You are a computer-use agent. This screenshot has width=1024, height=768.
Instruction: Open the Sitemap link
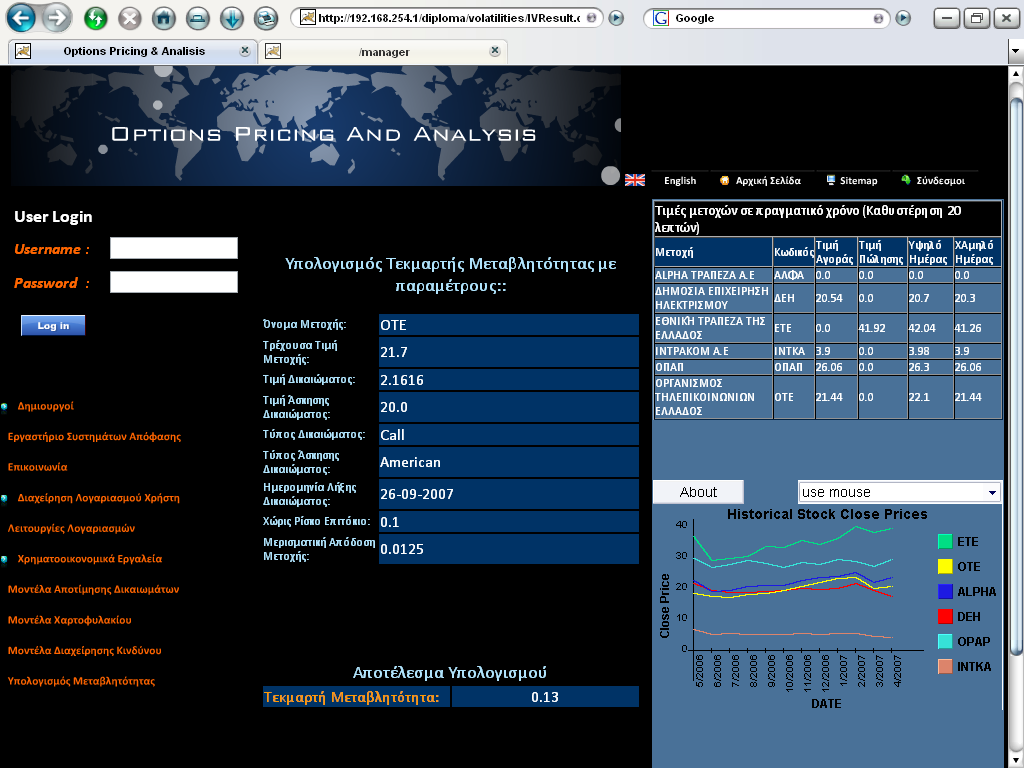click(x=858, y=181)
